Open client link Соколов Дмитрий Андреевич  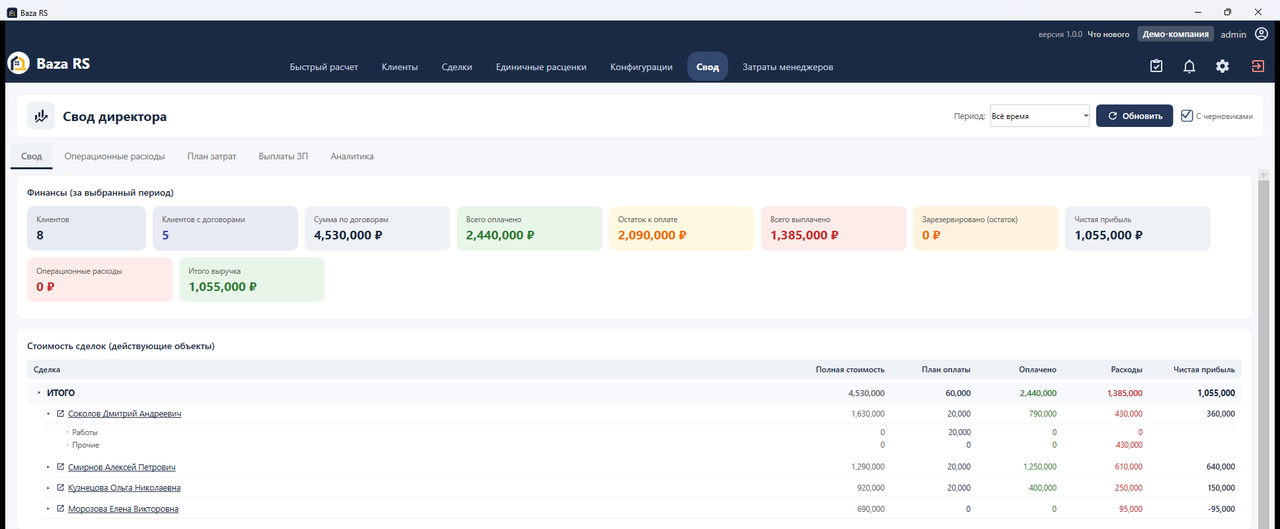pyautogui.click(x=125, y=413)
